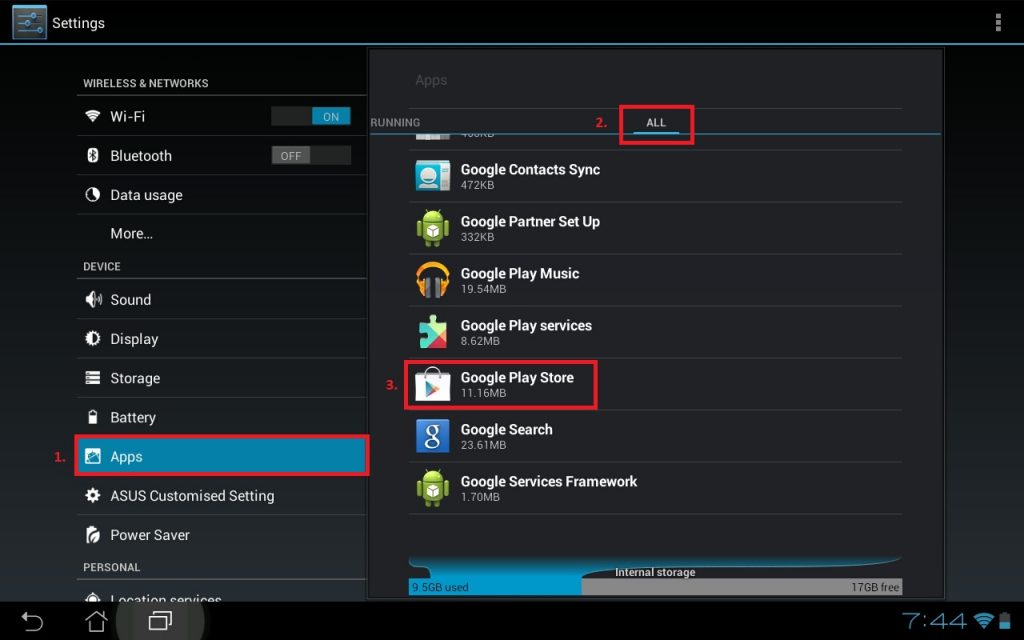Open Google Play Music app info
Viewport: 1024px width, 640px height.
coord(655,280)
